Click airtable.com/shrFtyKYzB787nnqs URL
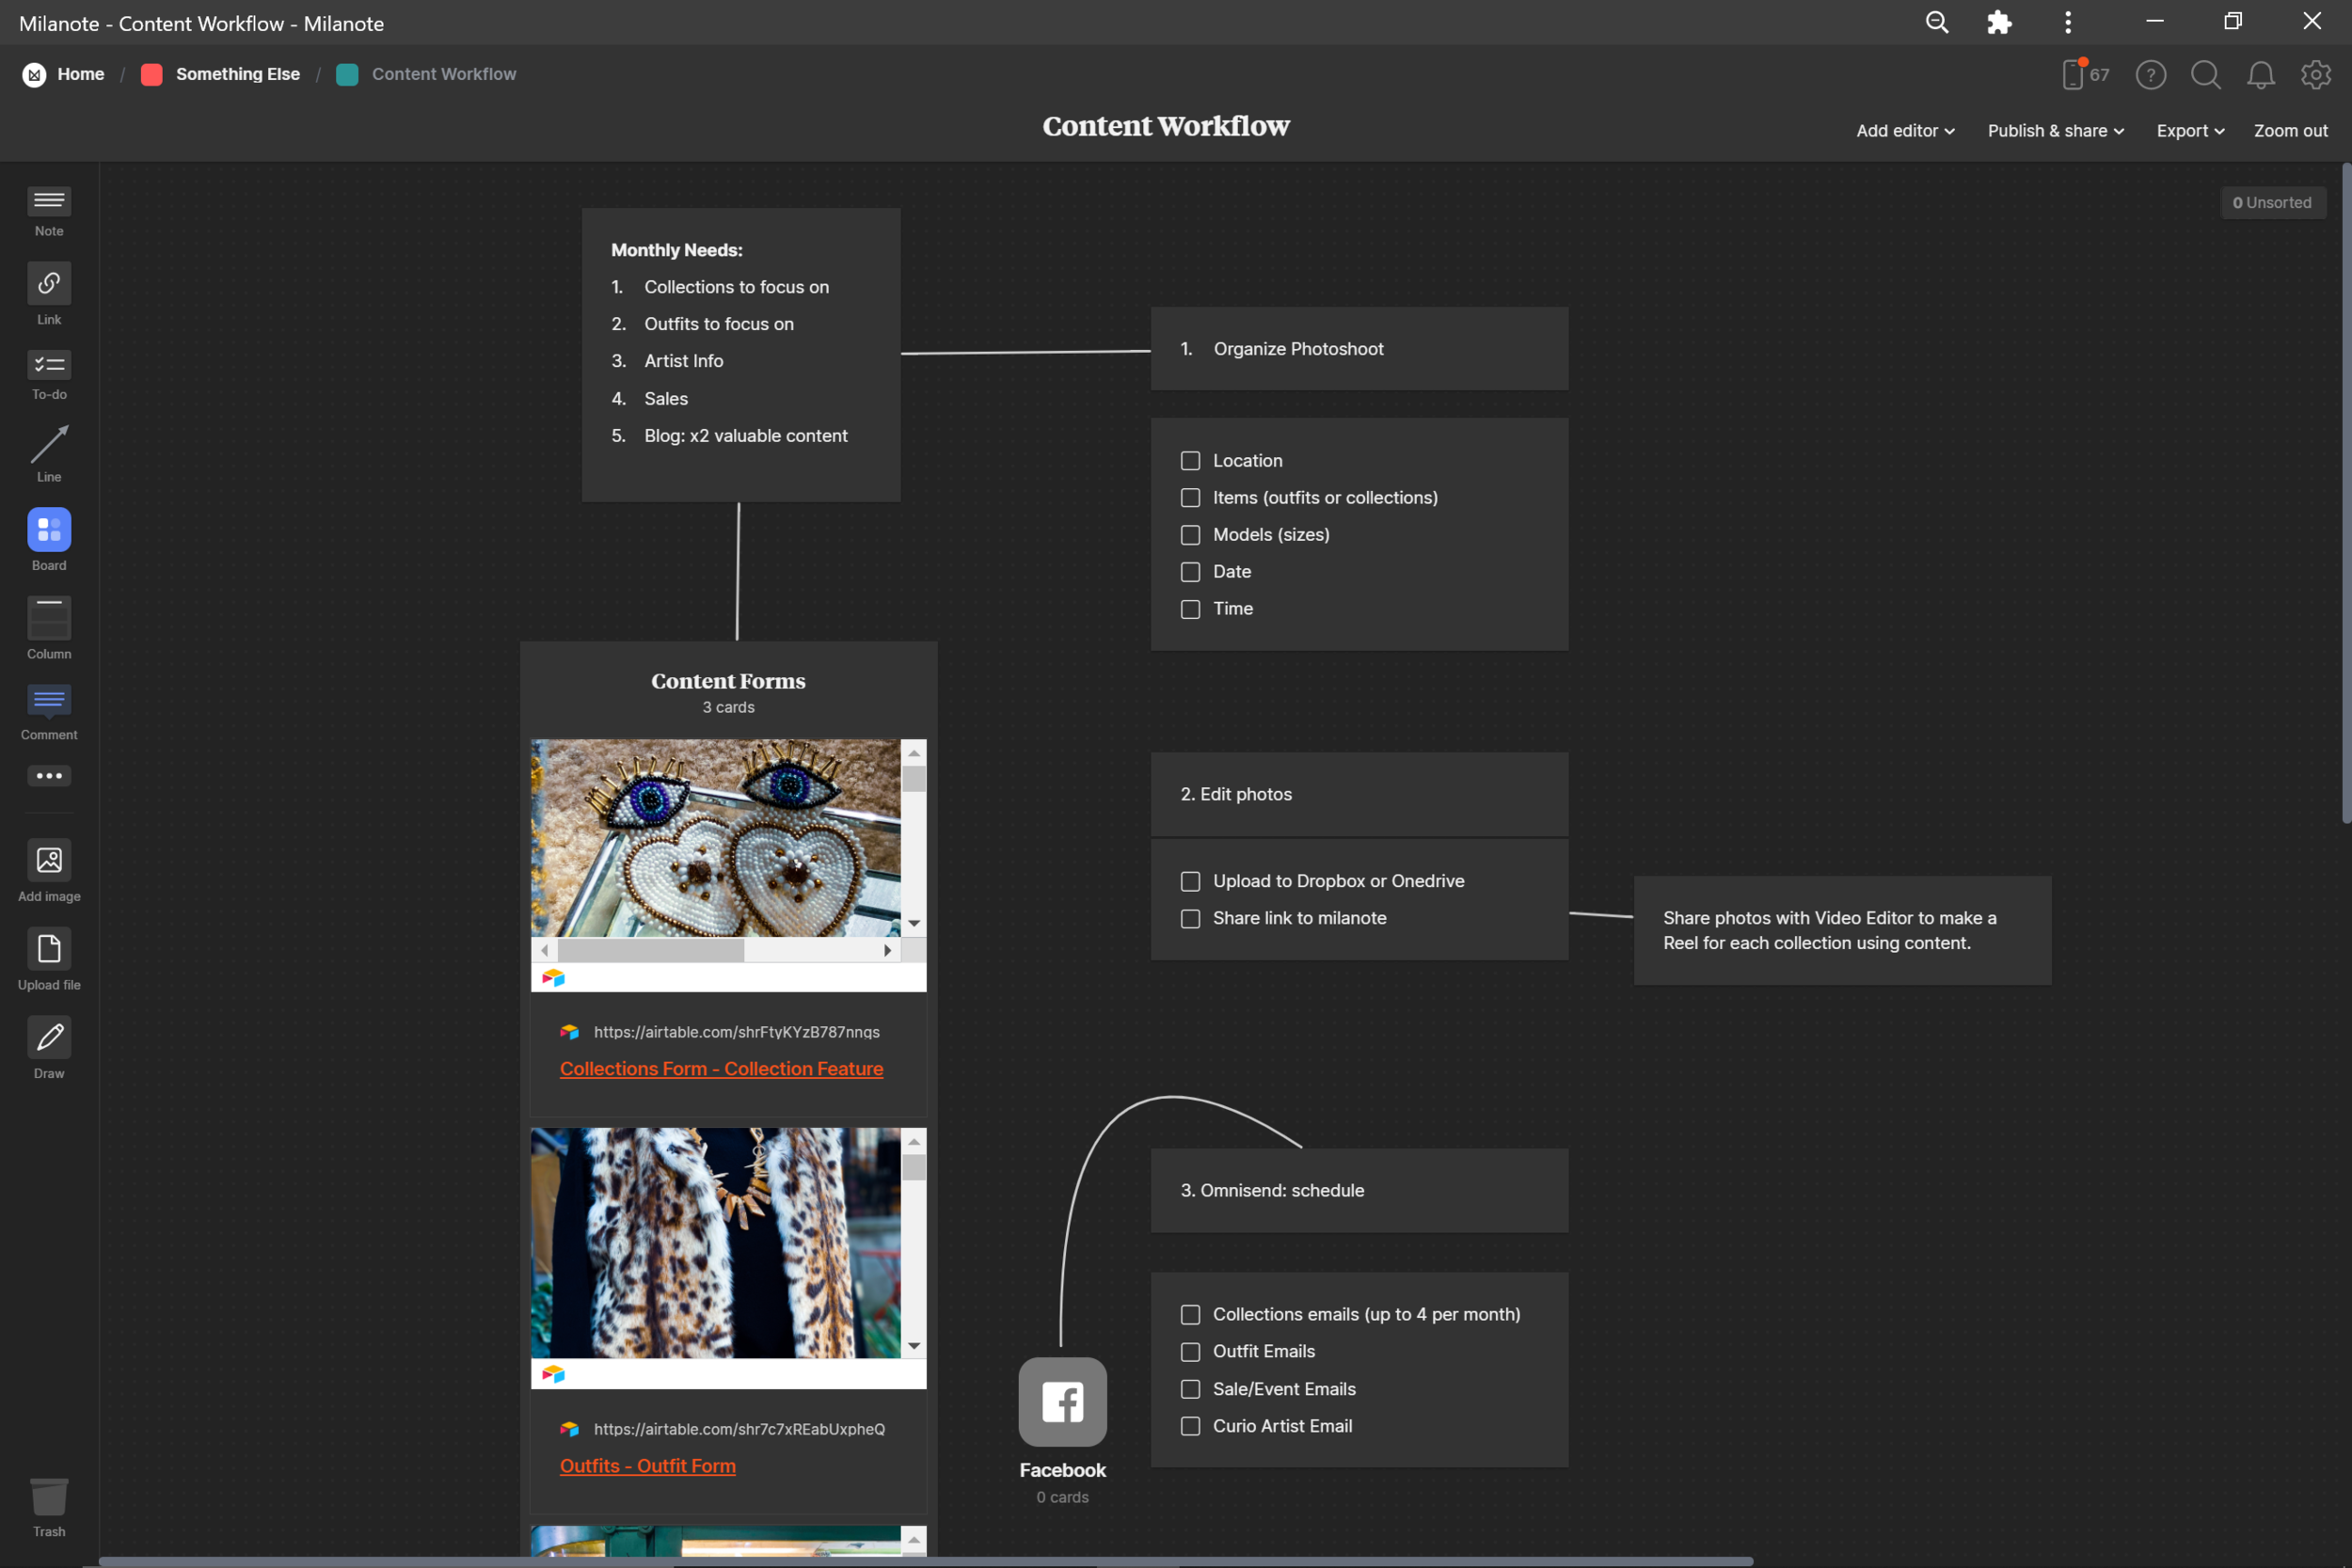The height and width of the screenshot is (1568, 2352). [736, 1032]
